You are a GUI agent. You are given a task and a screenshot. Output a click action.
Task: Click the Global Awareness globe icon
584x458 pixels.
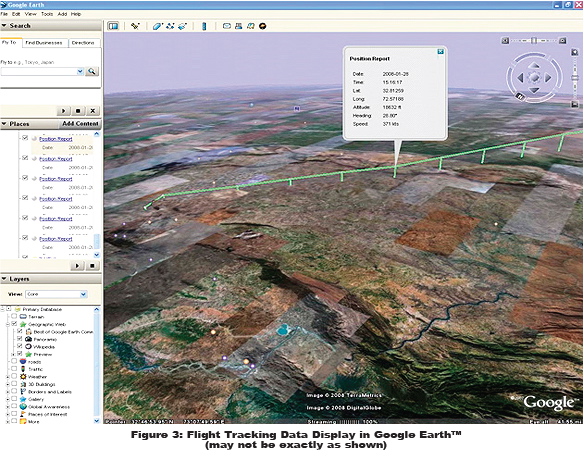point(23,407)
